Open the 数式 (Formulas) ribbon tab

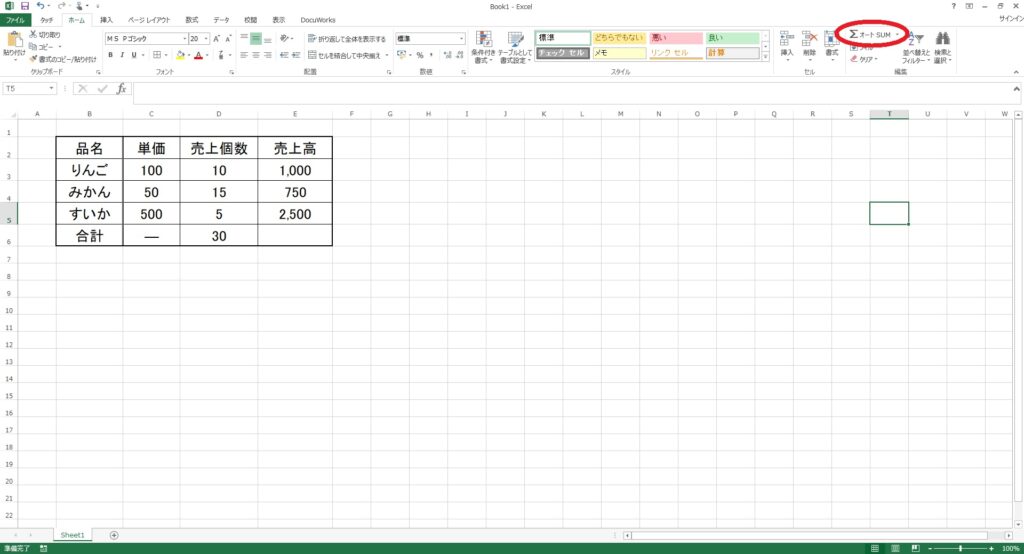(x=191, y=19)
